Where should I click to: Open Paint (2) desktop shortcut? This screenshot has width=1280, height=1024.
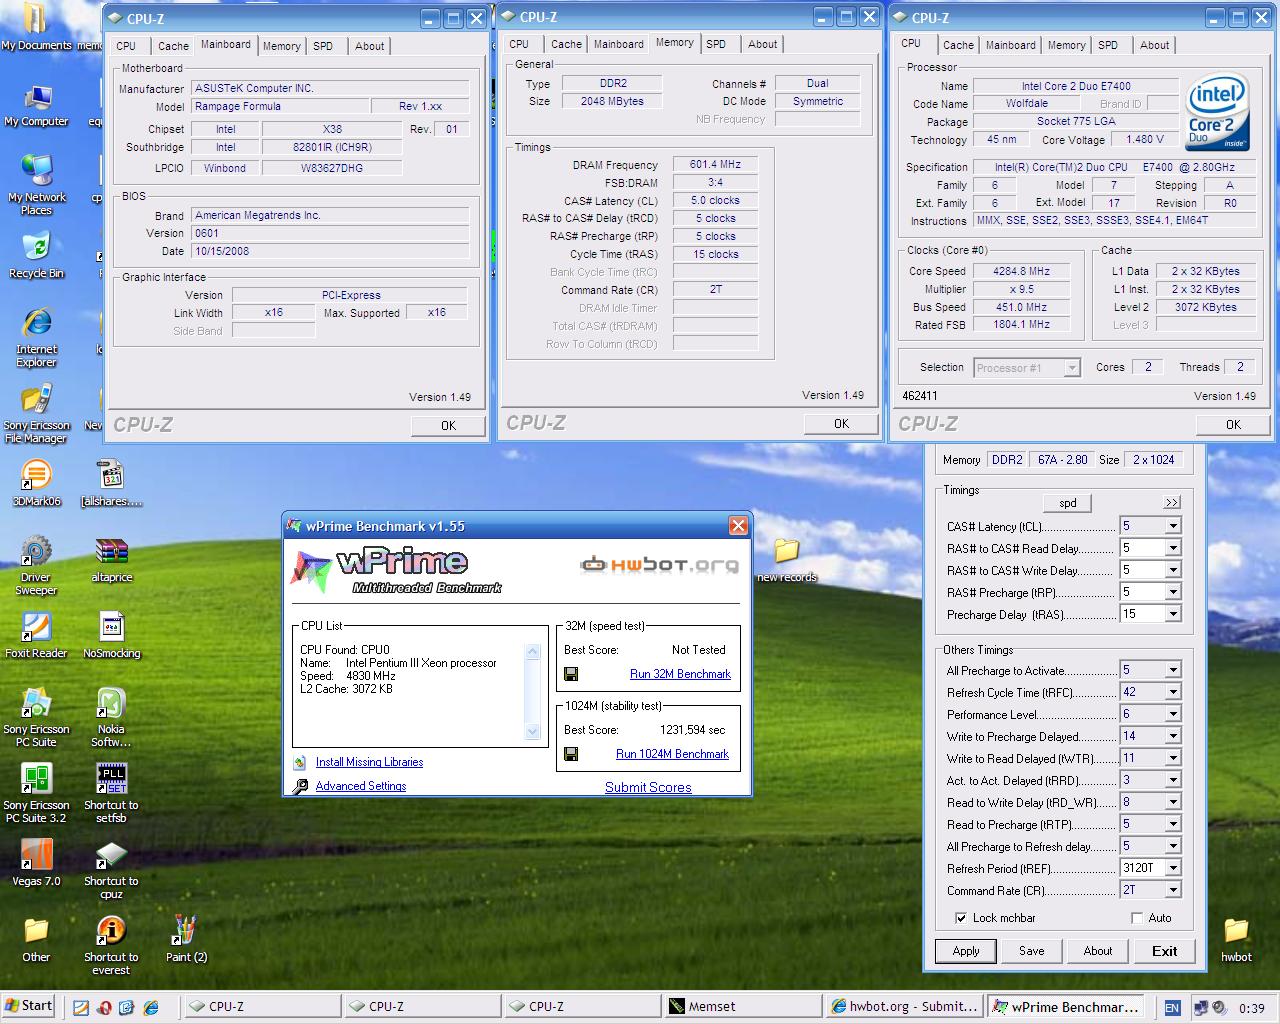186,939
